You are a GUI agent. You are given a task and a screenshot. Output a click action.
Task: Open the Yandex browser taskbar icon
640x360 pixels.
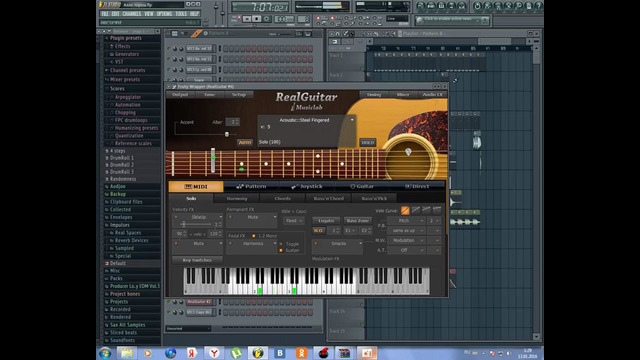(214, 353)
